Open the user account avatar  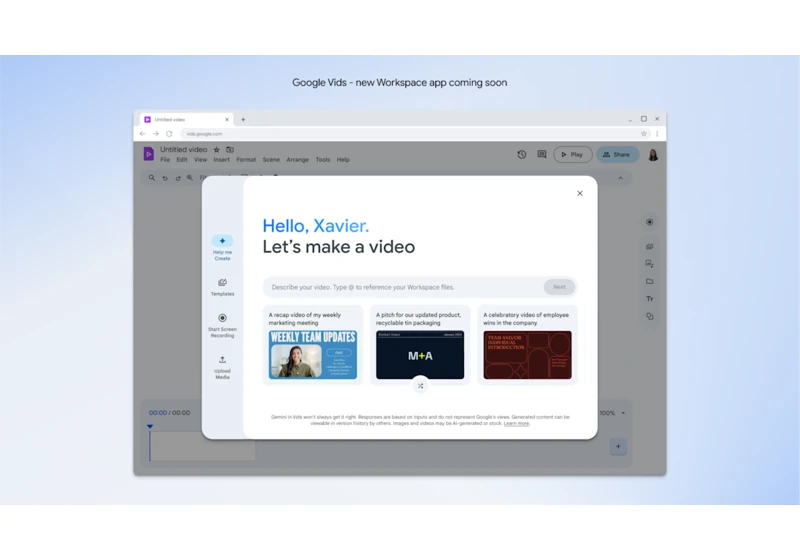coord(653,155)
